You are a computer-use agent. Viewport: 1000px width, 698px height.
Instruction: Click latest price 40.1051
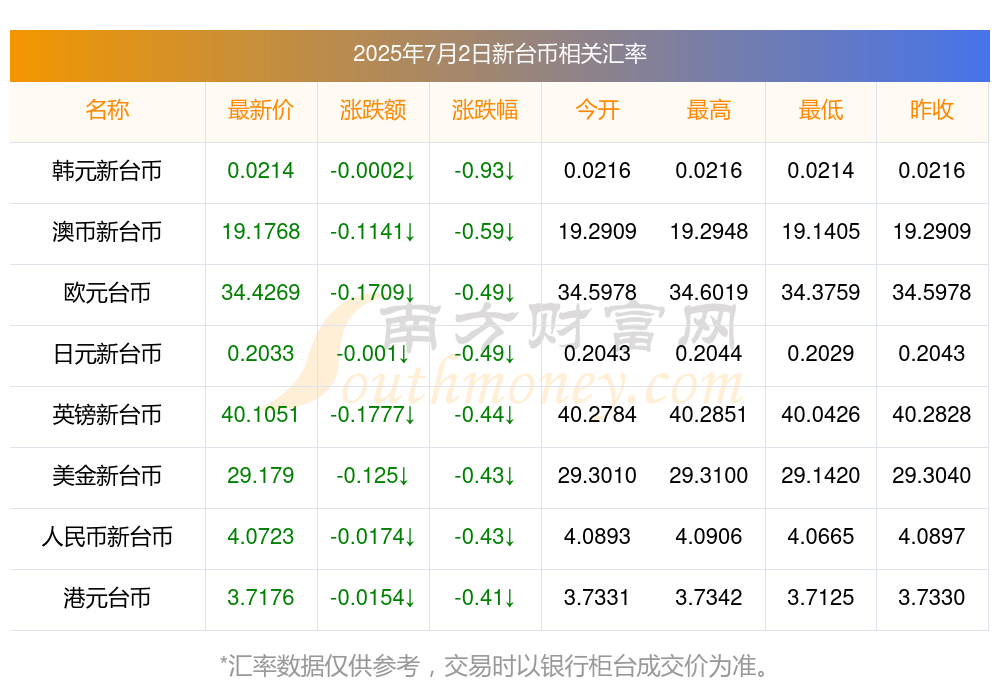[x=261, y=415]
